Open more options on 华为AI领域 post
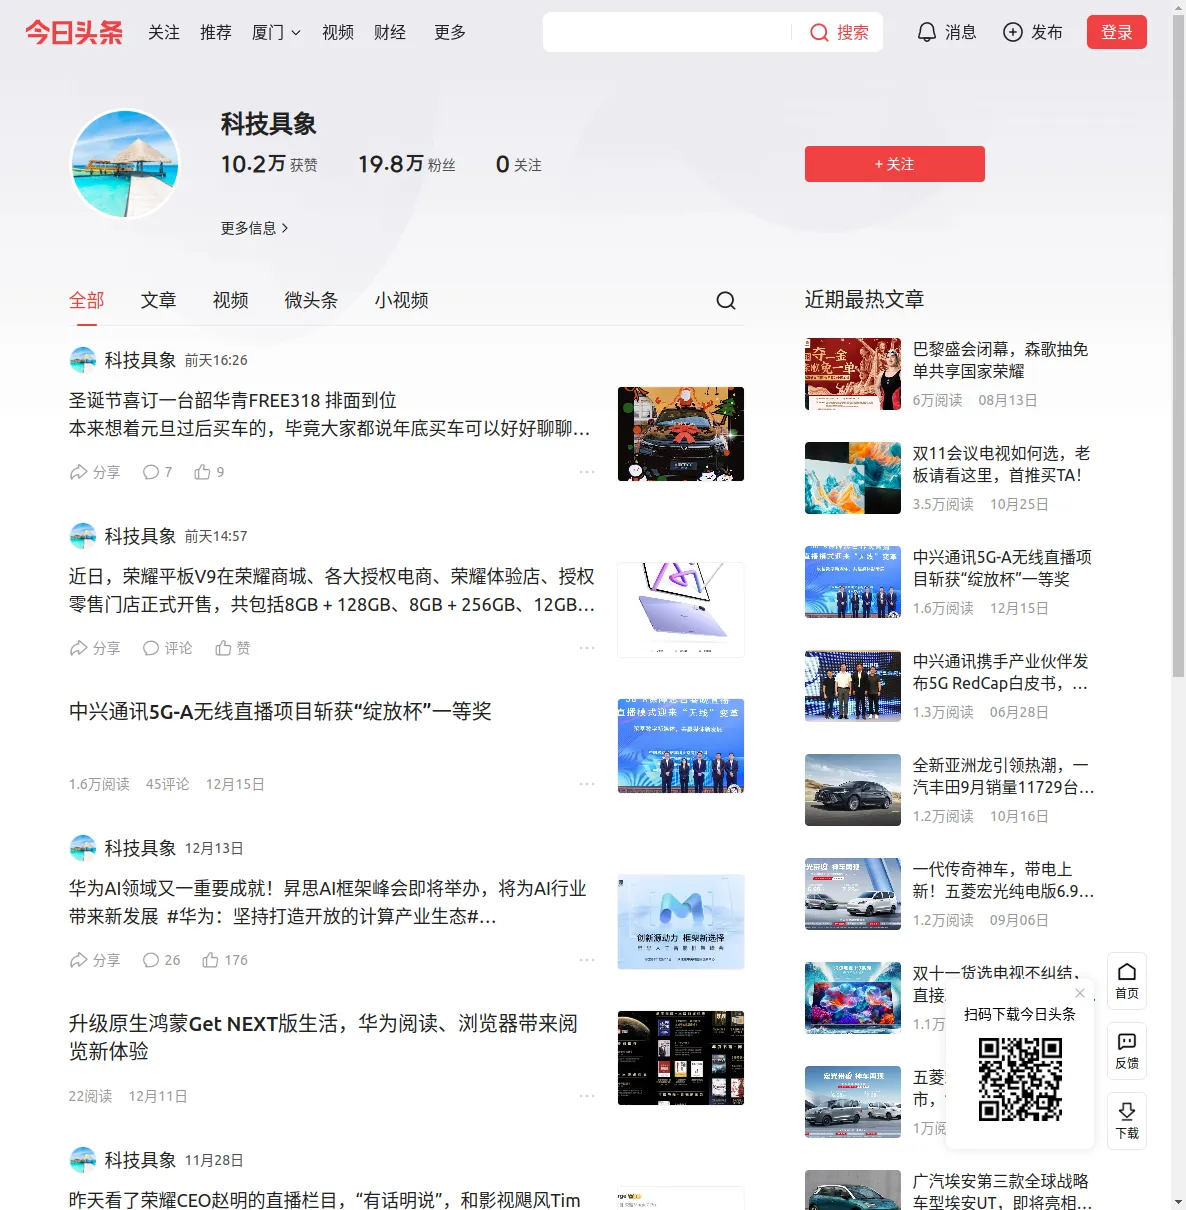The height and width of the screenshot is (1210, 1186). (587, 960)
